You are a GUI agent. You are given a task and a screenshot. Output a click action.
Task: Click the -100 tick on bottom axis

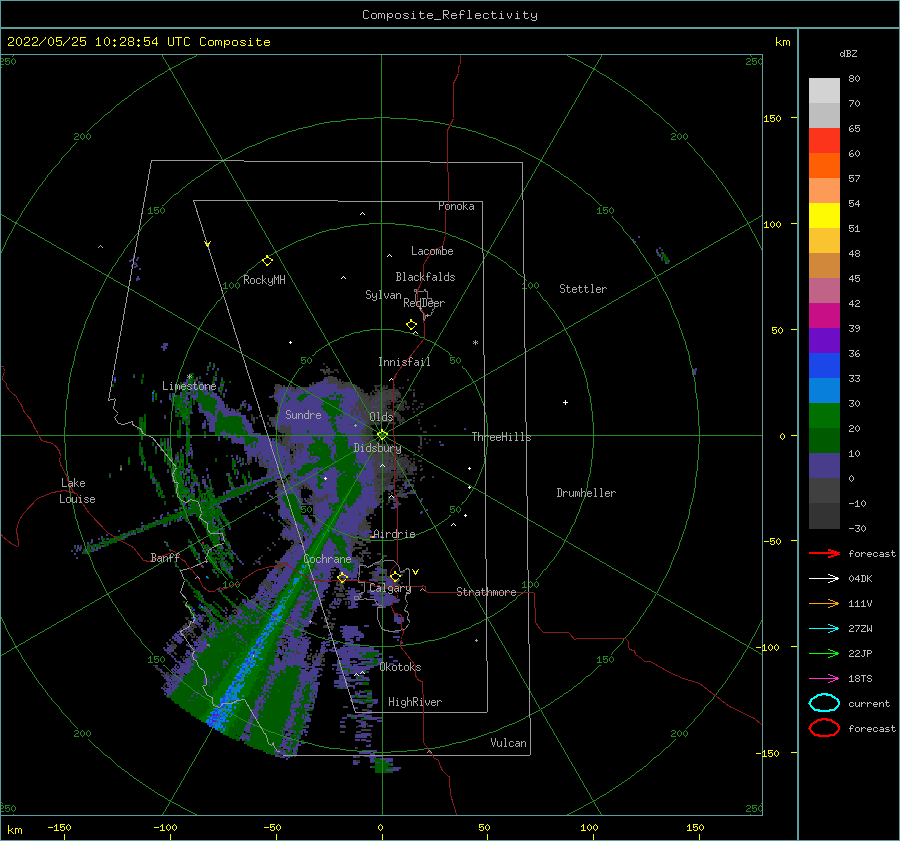165,827
